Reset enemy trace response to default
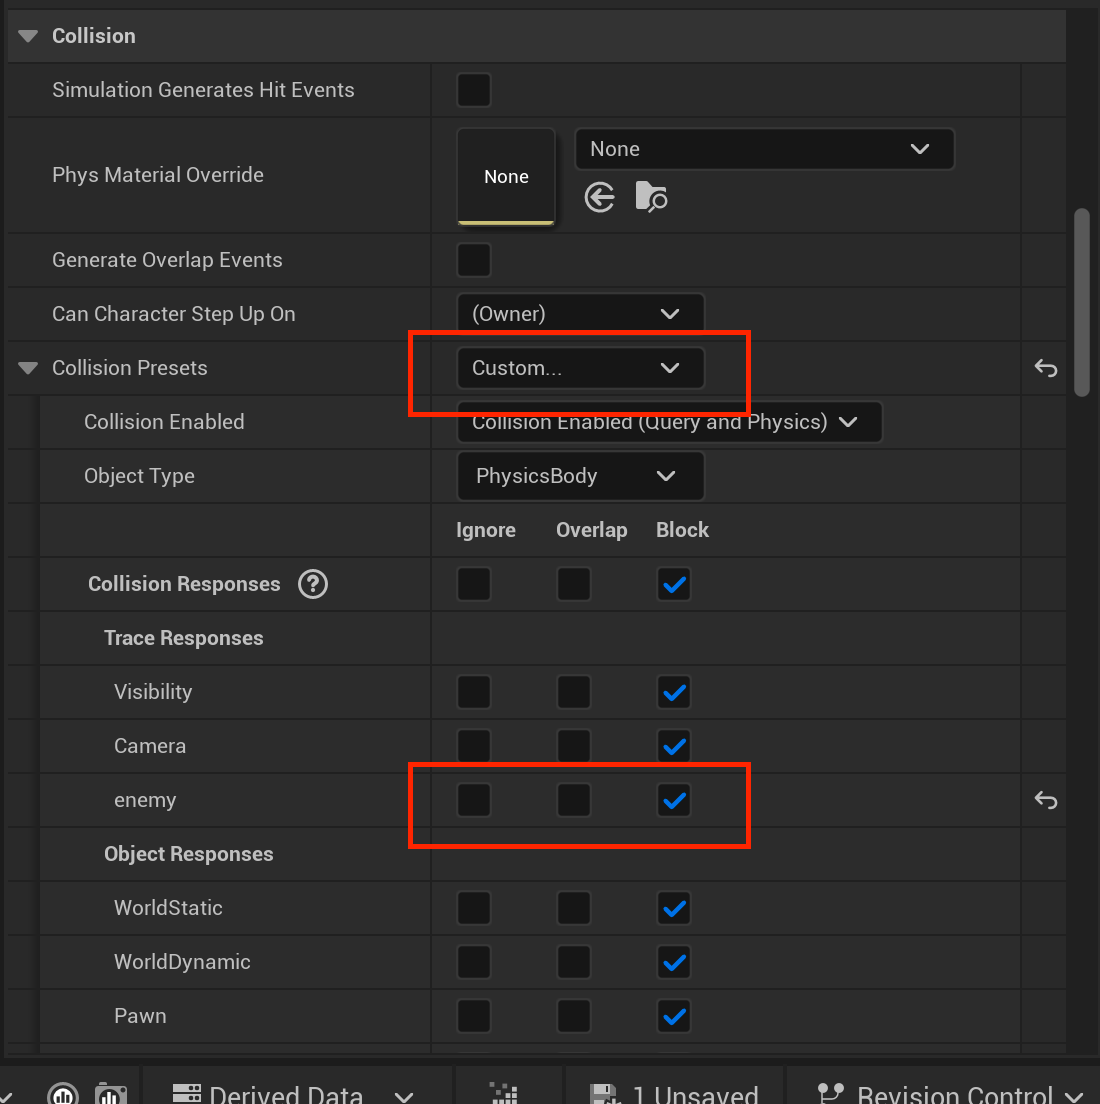Image resolution: width=1100 pixels, height=1104 pixels. tap(1046, 801)
